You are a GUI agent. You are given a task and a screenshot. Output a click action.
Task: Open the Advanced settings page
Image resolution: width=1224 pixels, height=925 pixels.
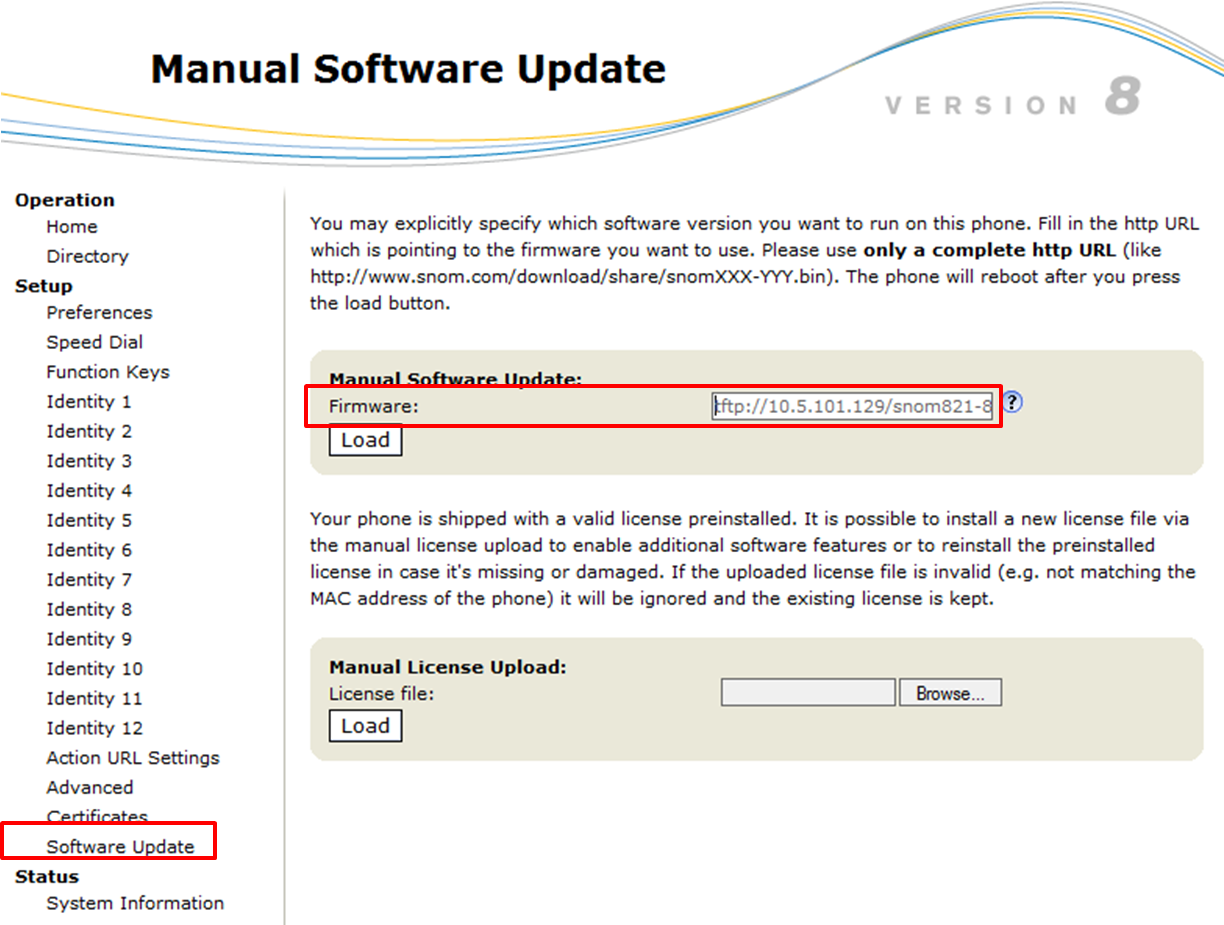click(90, 787)
